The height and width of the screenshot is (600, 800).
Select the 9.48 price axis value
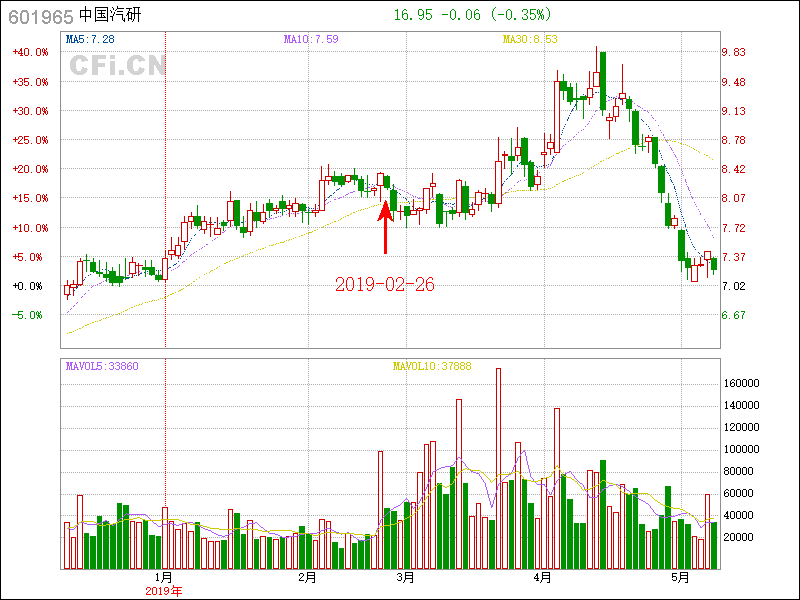pos(734,82)
